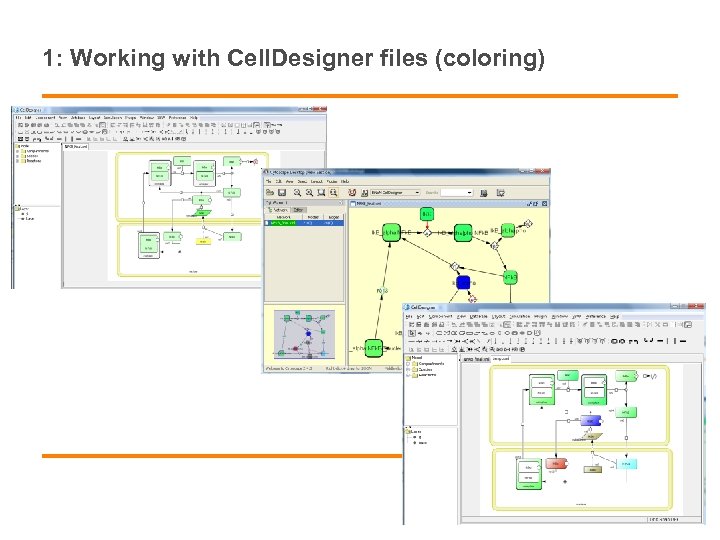Screen dimensions: 720x540
Task: Select first file tab in bottom-right CellDesigner
Action: (x=476, y=359)
